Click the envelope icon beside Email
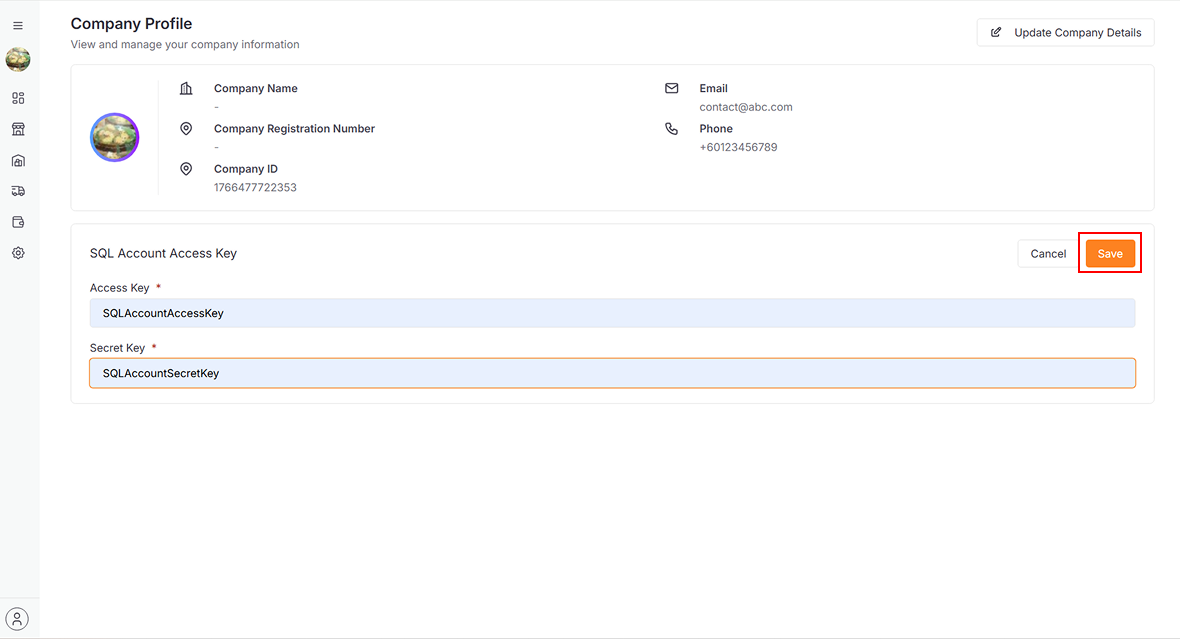This screenshot has height=639, width=1180. coord(671,89)
